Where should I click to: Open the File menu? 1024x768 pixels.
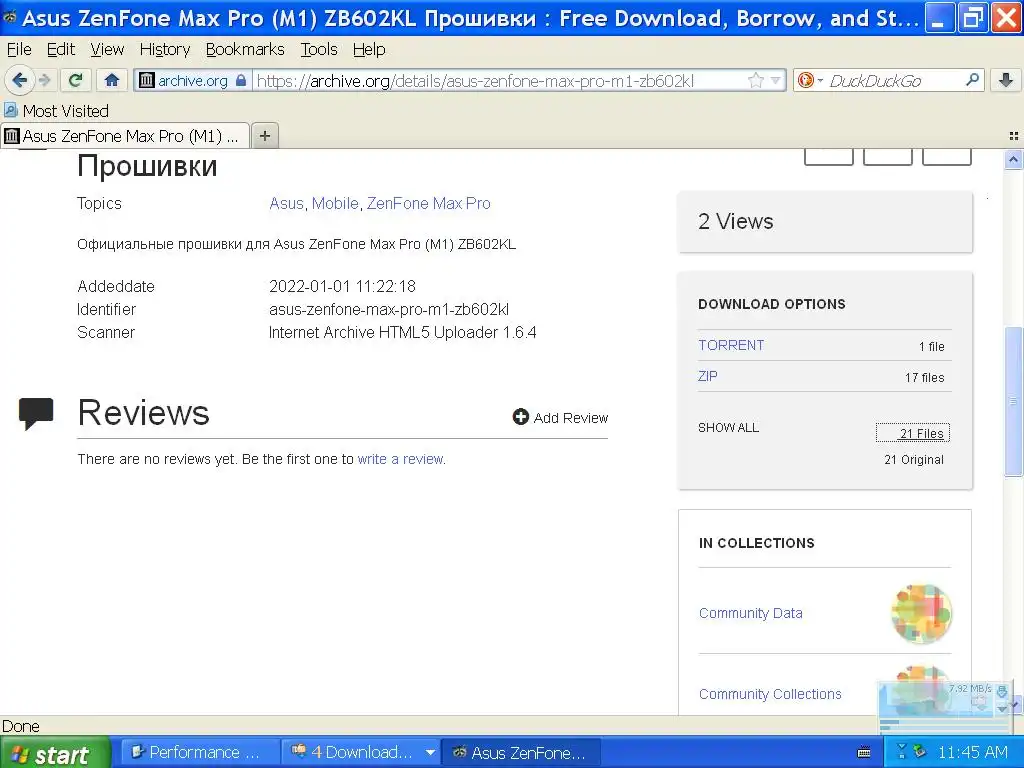click(x=19, y=50)
